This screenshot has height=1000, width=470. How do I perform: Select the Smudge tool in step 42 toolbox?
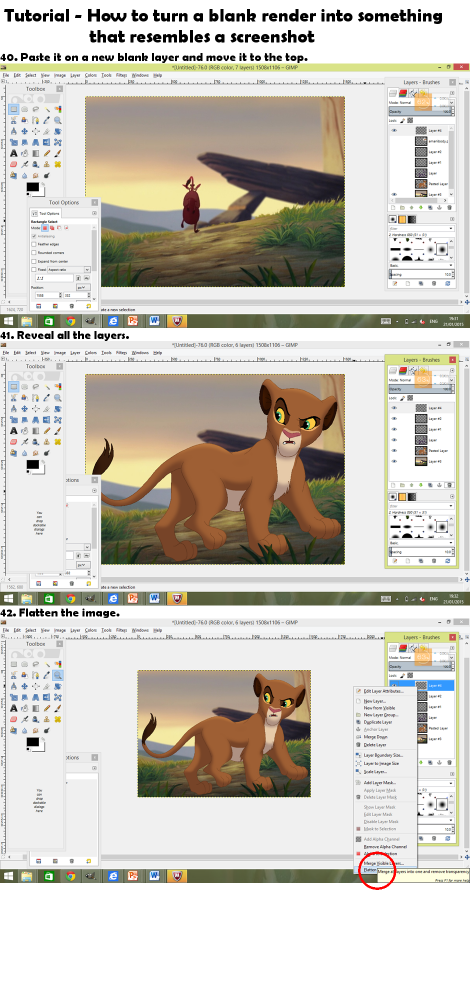[36, 731]
